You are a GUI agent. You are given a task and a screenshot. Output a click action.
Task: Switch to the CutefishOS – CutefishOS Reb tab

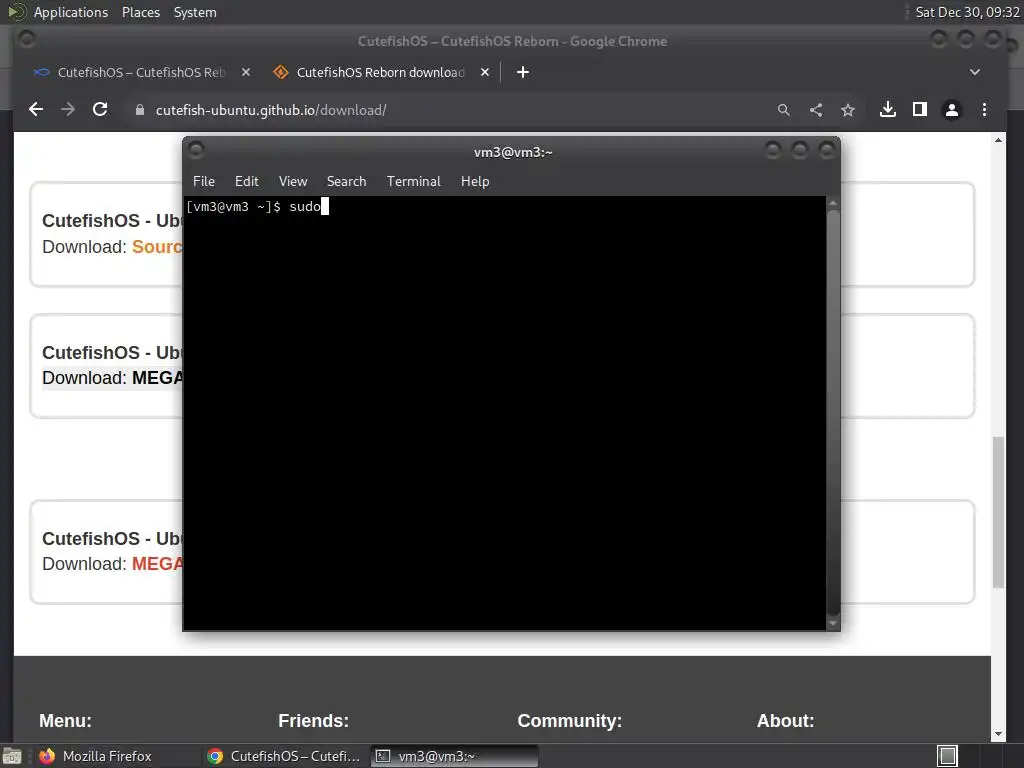pos(141,72)
